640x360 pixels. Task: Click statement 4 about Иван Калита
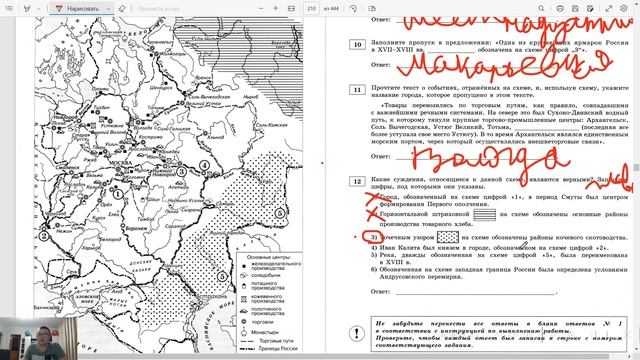click(489, 248)
